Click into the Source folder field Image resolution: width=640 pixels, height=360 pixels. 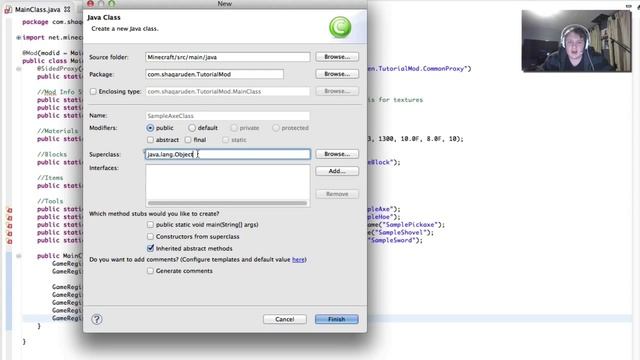[227, 57]
